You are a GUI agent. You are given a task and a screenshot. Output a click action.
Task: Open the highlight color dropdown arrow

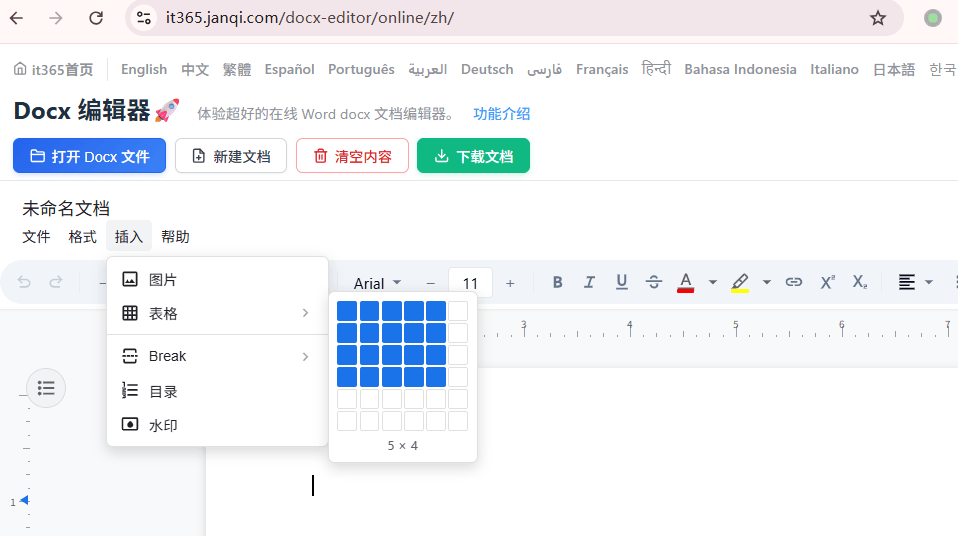tap(766, 282)
